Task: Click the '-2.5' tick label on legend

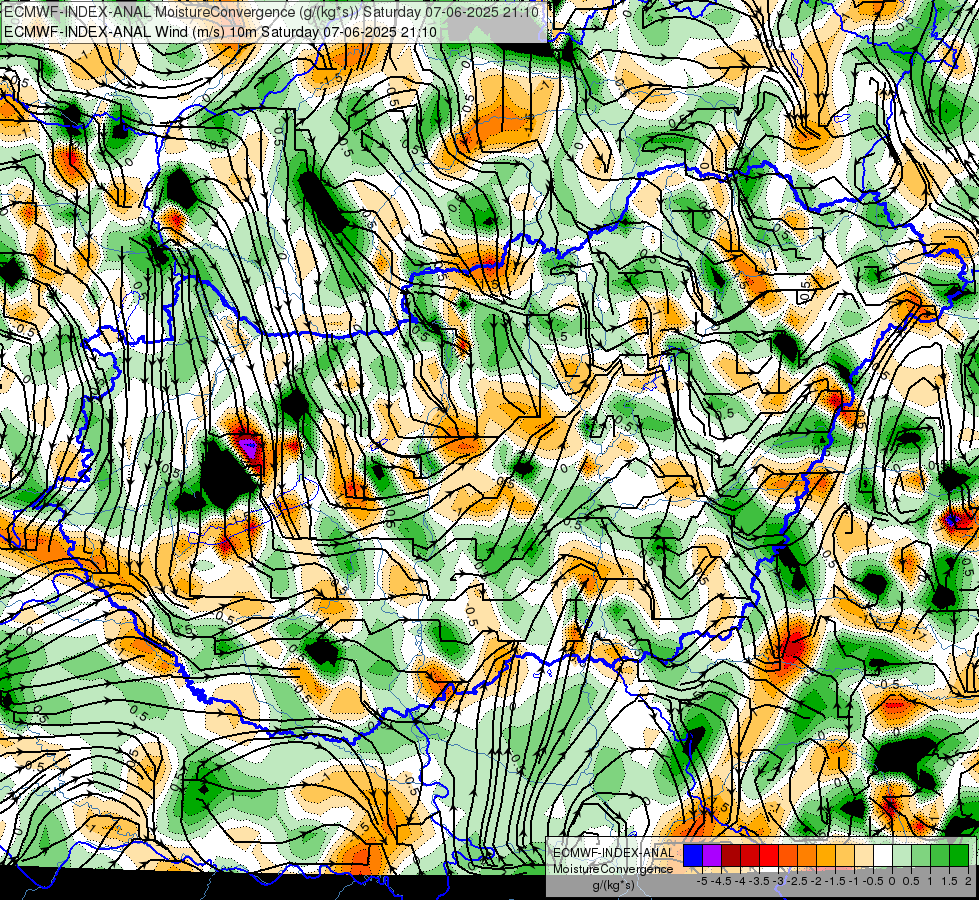Action: [x=798, y=881]
